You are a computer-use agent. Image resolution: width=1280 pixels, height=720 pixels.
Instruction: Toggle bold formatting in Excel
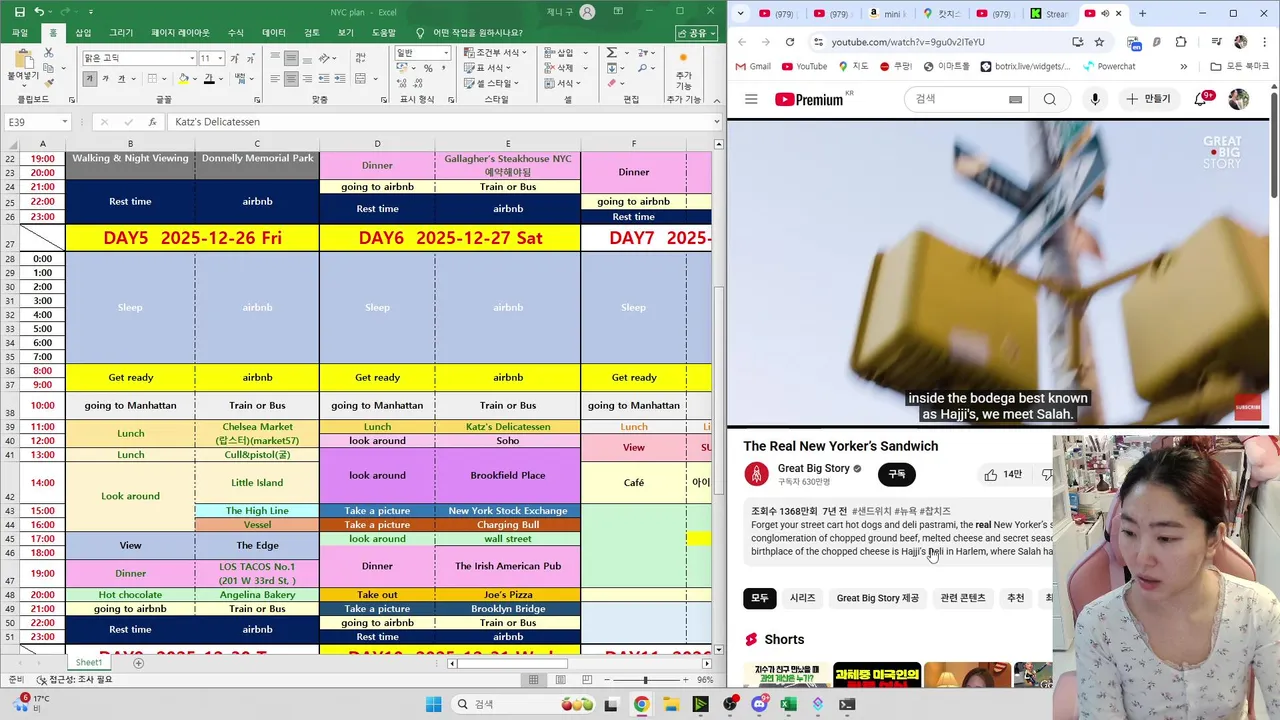(x=90, y=78)
